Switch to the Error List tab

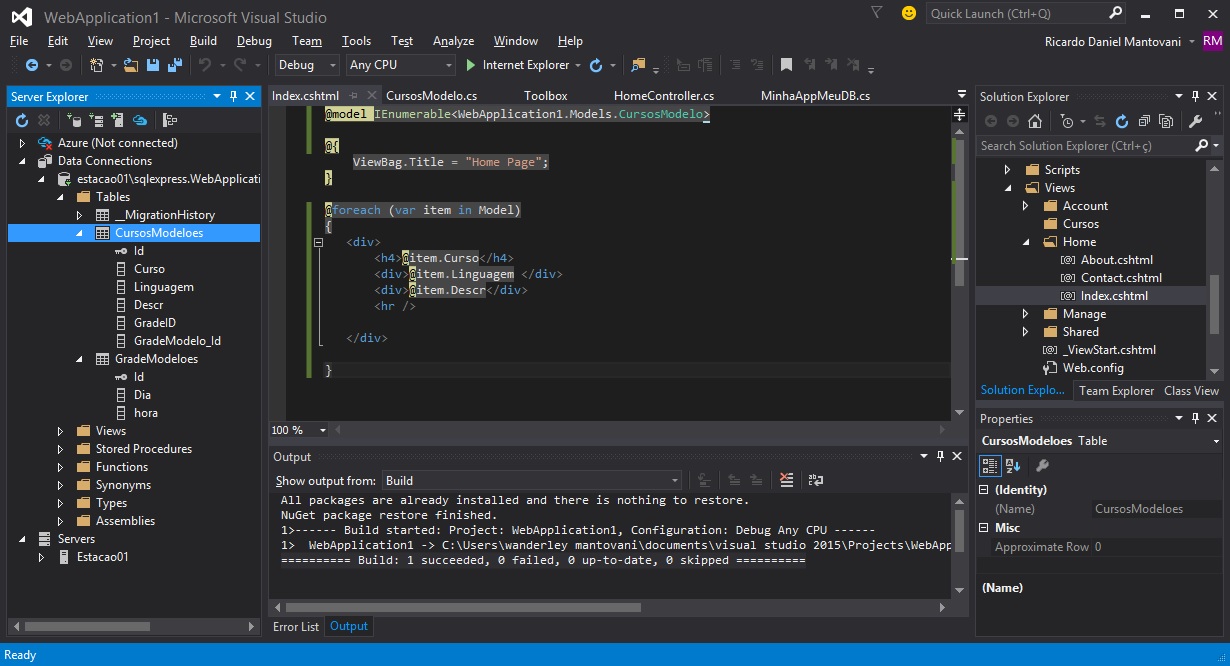click(x=296, y=627)
